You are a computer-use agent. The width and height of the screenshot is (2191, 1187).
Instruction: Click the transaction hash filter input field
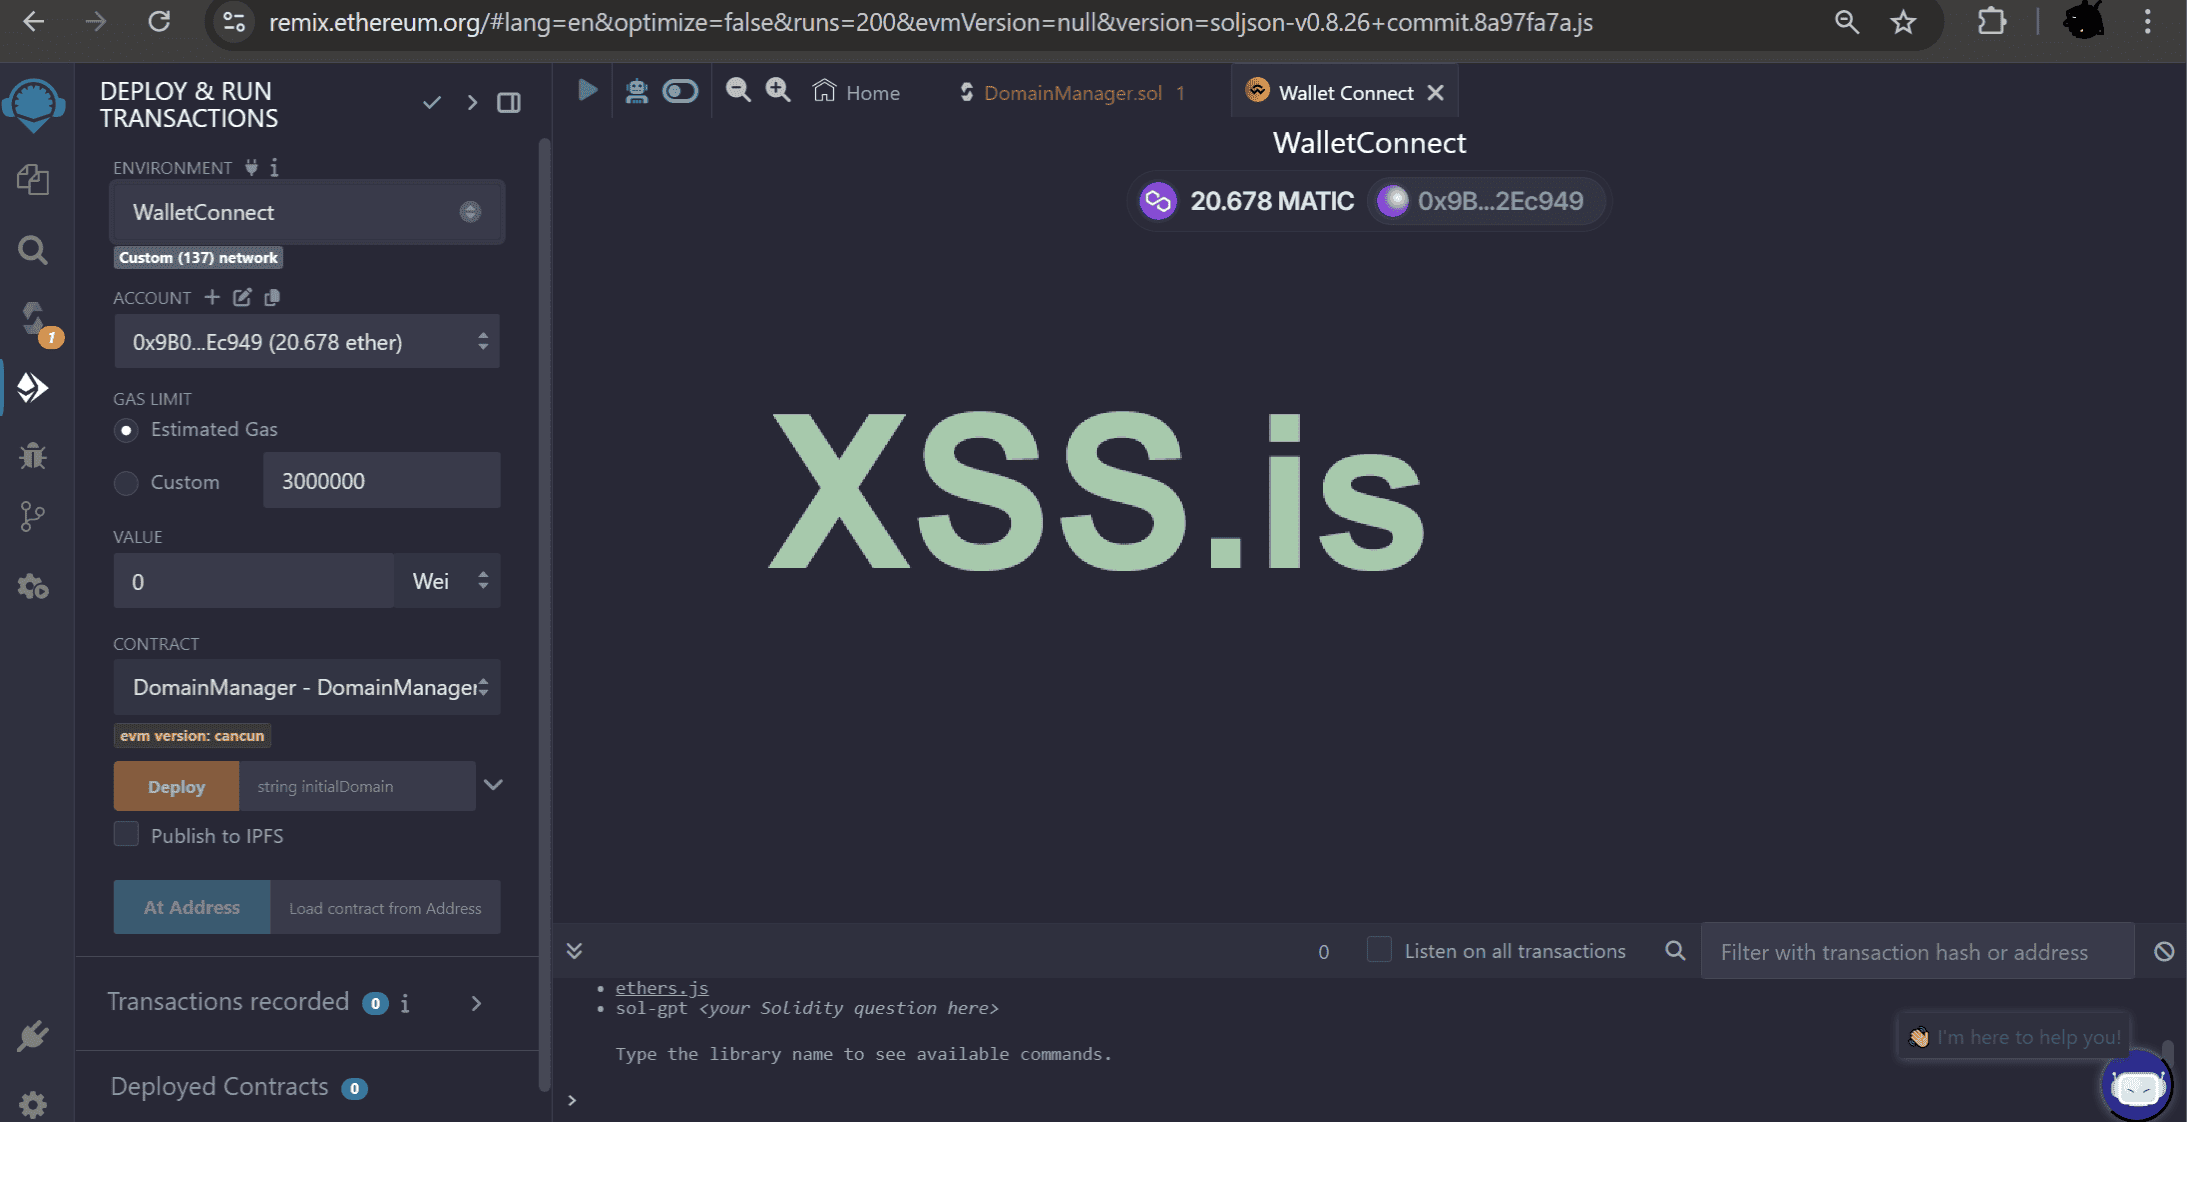[x=1913, y=951]
